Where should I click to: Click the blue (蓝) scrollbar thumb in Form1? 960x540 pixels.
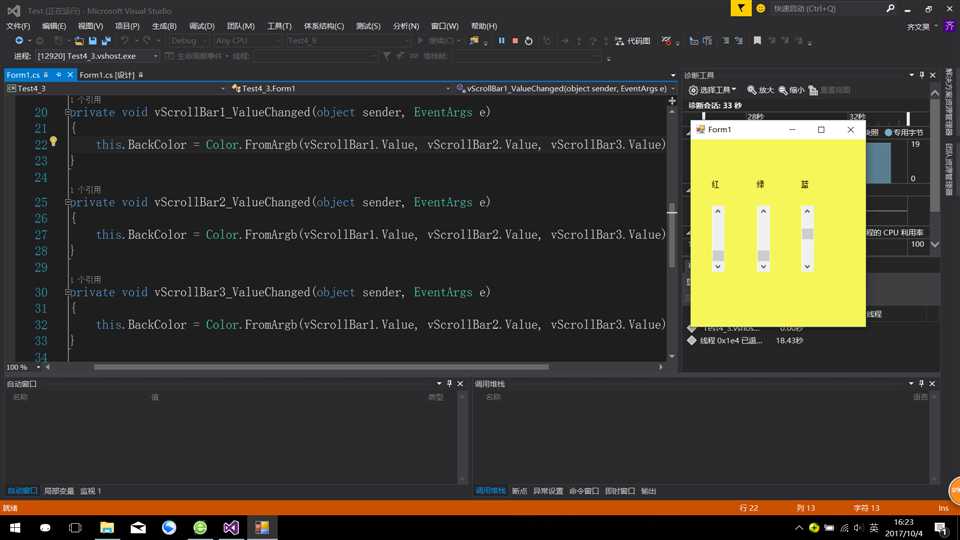pyautogui.click(x=808, y=234)
